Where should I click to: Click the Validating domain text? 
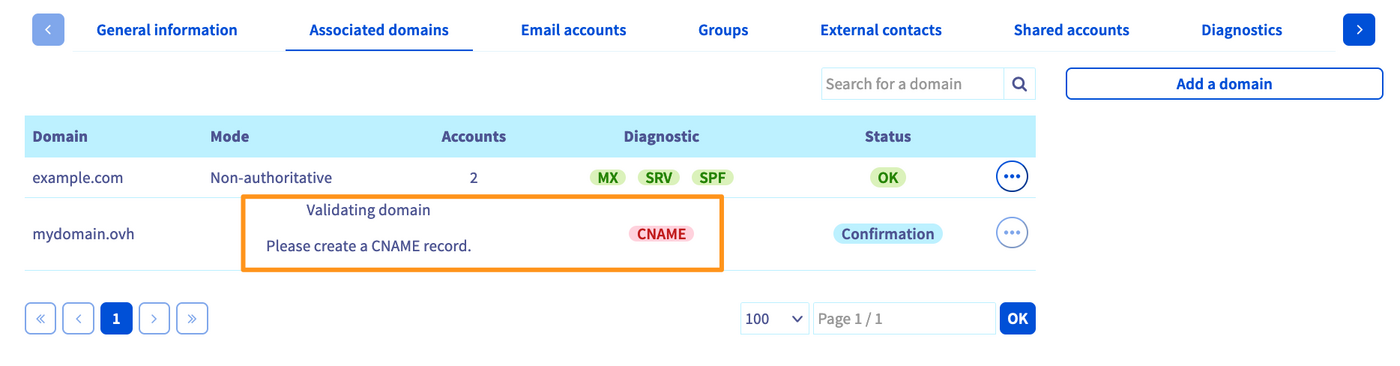368,210
